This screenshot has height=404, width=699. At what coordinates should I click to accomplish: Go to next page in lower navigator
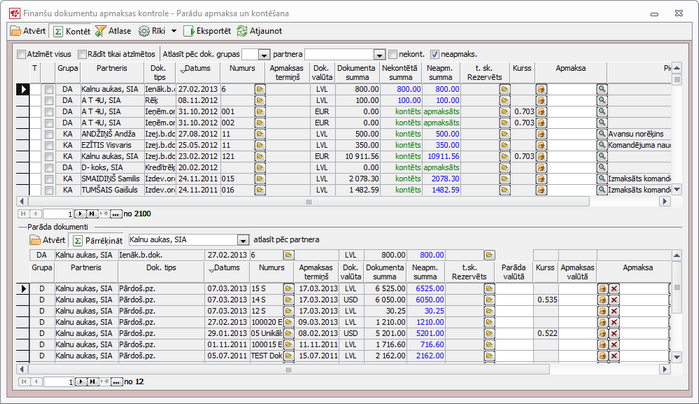pos(81,382)
